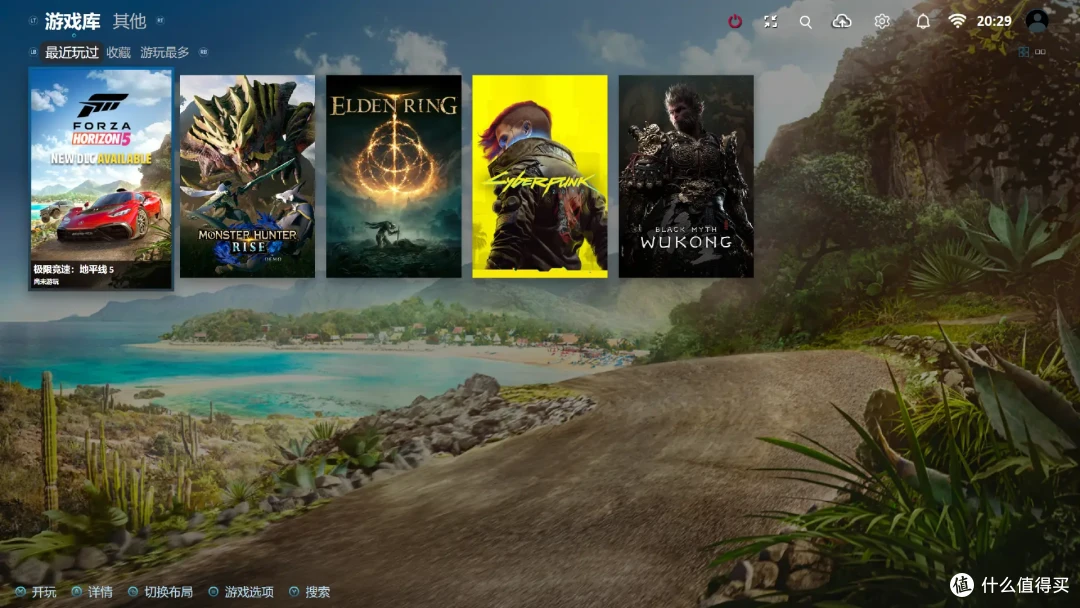Select the 游戏库 tab
The image size is (1080, 608).
pyautogui.click(x=72, y=21)
